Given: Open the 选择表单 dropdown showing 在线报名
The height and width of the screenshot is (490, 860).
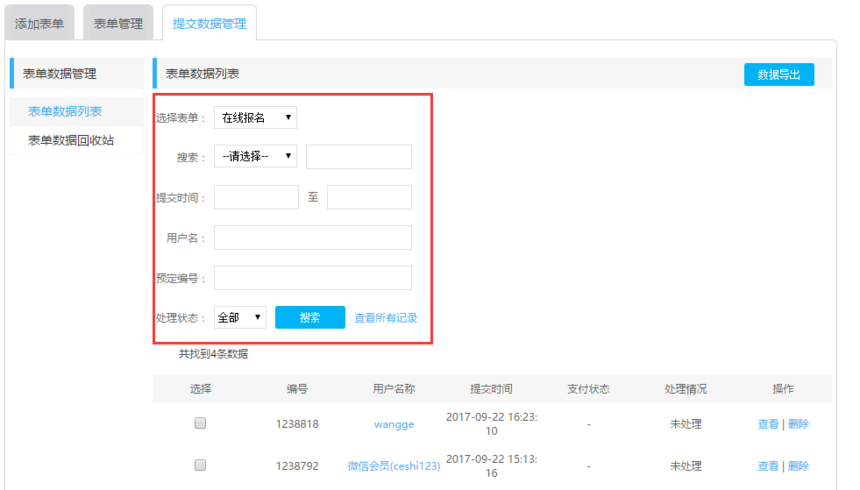Looking at the screenshot, I should 255,118.
